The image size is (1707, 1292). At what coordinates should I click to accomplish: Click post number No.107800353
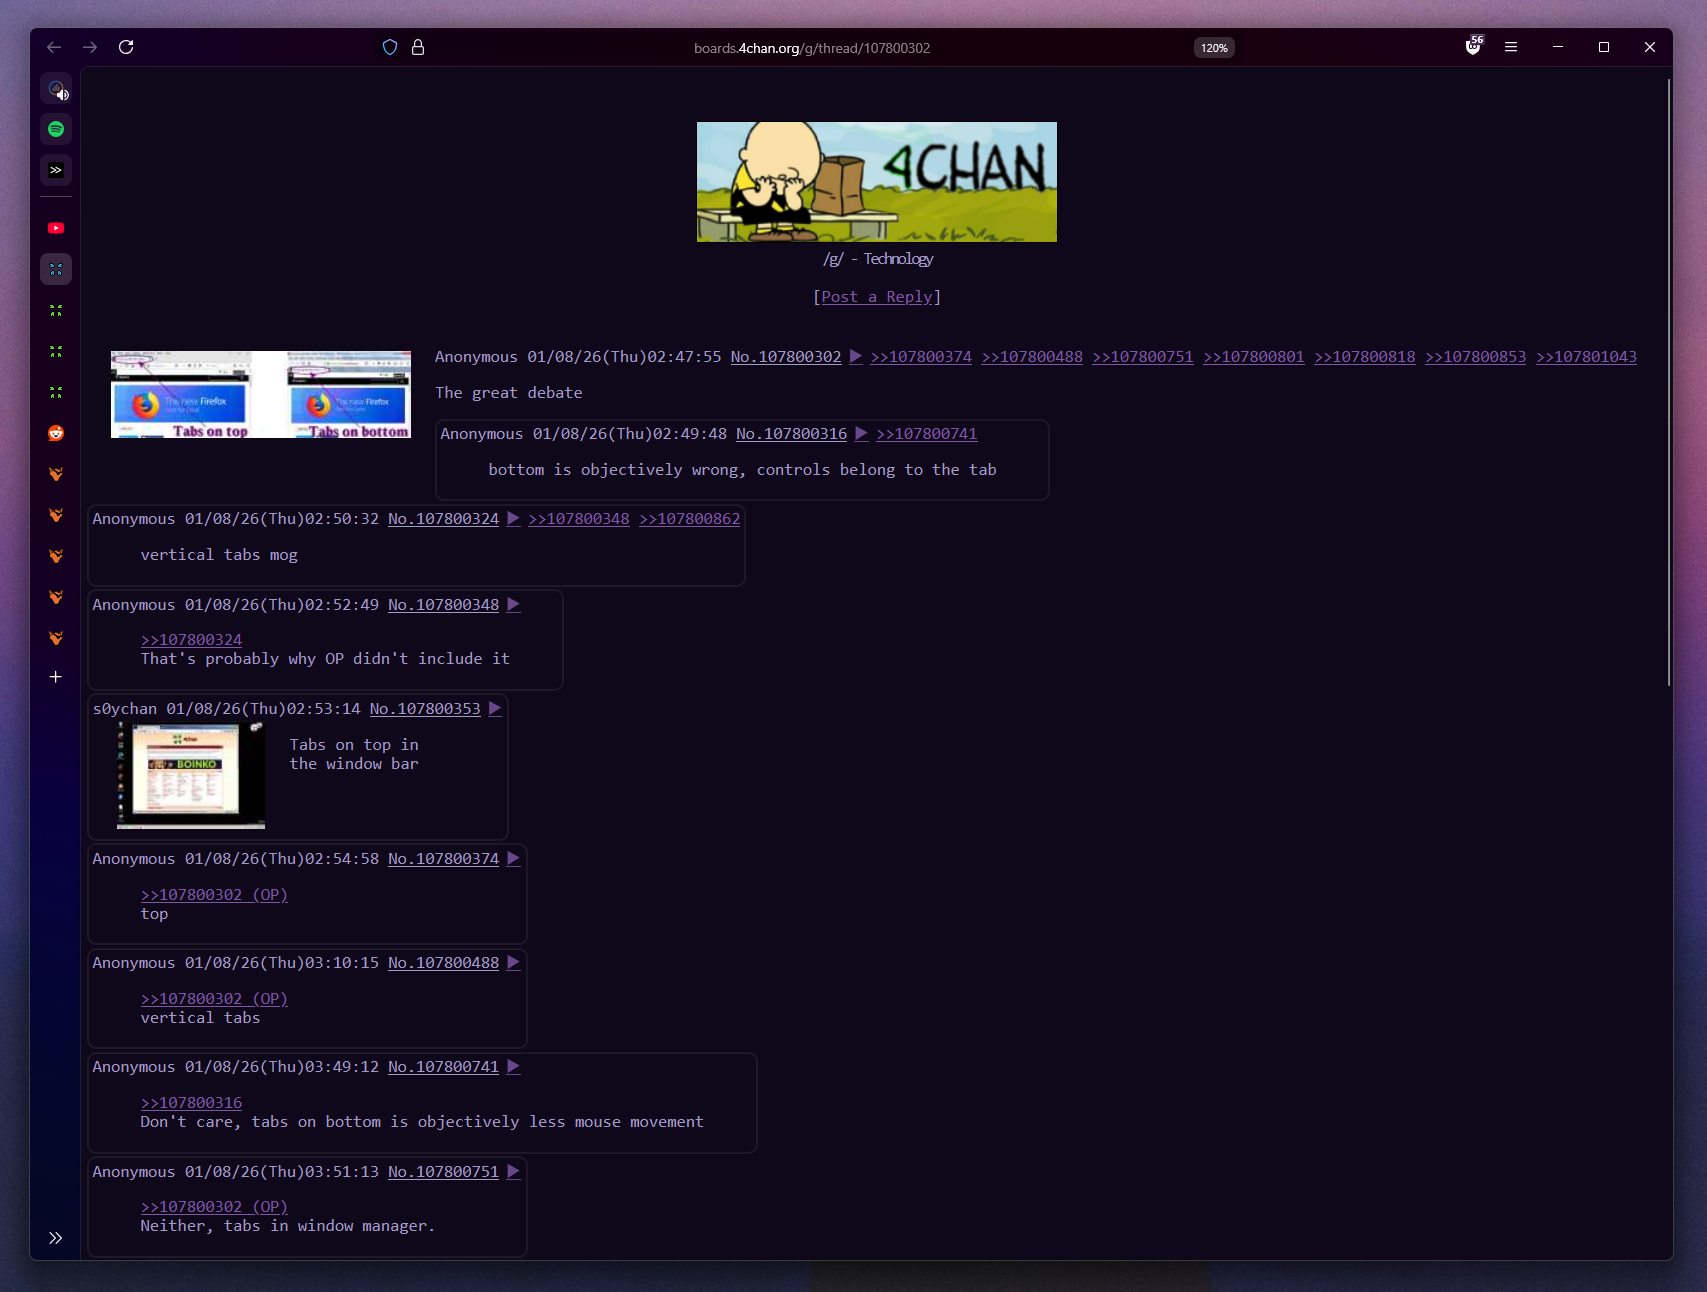click(x=425, y=709)
